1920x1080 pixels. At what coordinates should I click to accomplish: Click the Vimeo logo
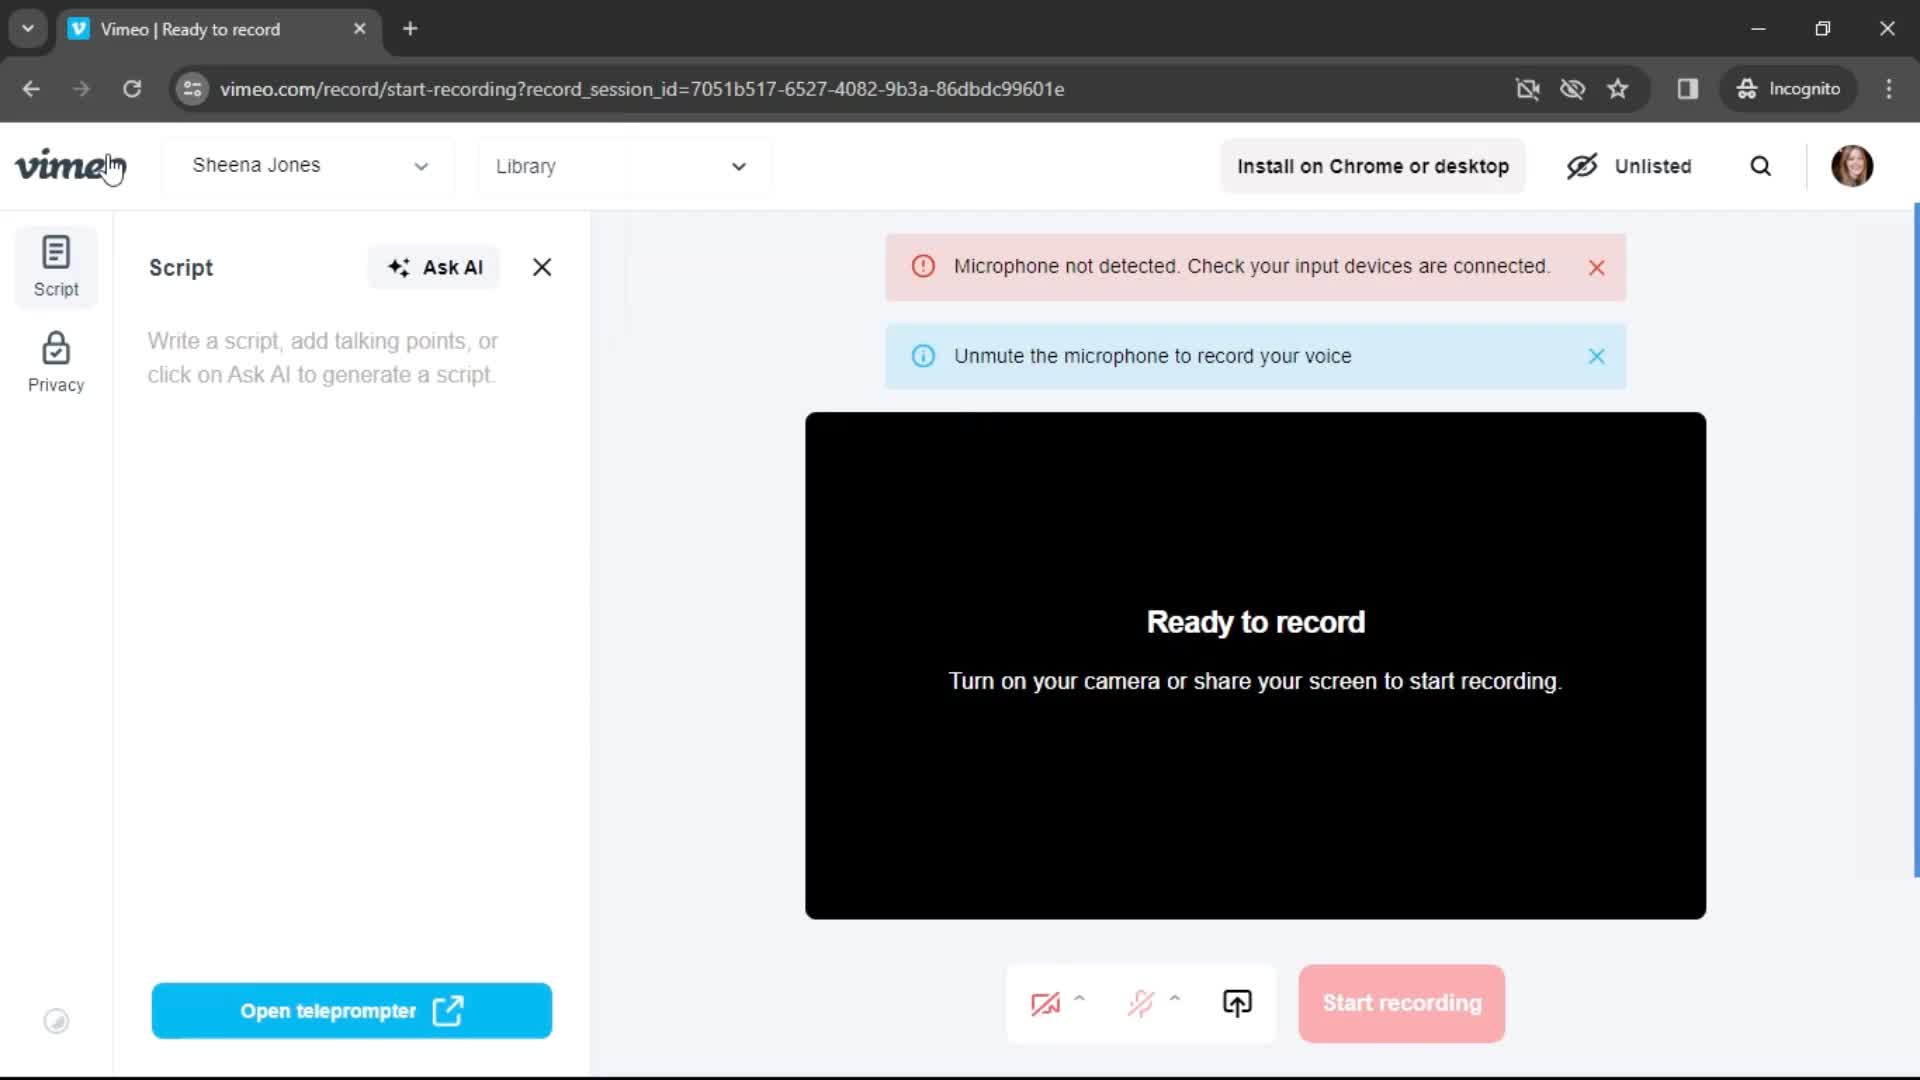click(70, 166)
